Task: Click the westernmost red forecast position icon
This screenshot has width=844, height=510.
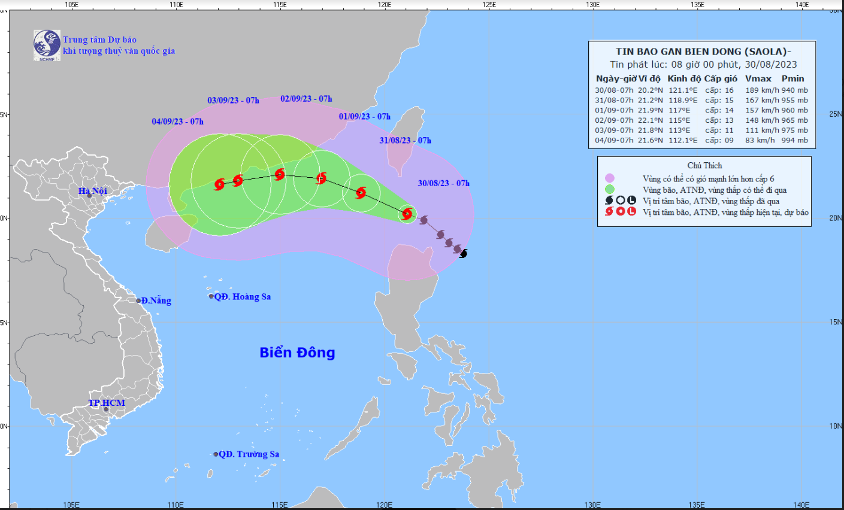Action: pyautogui.click(x=219, y=185)
